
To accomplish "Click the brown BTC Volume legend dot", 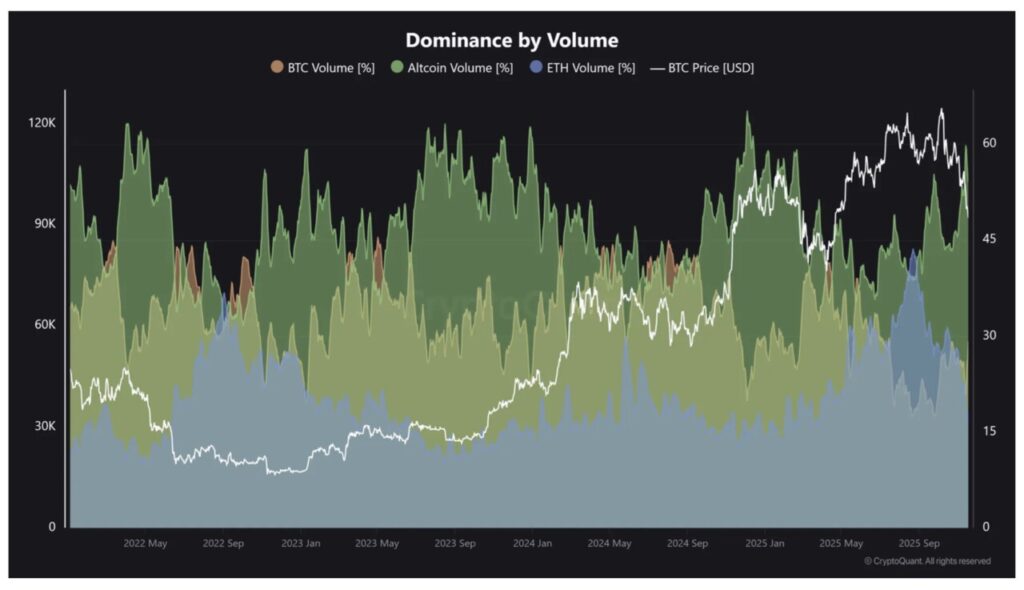I will pyautogui.click(x=277, y=67).
